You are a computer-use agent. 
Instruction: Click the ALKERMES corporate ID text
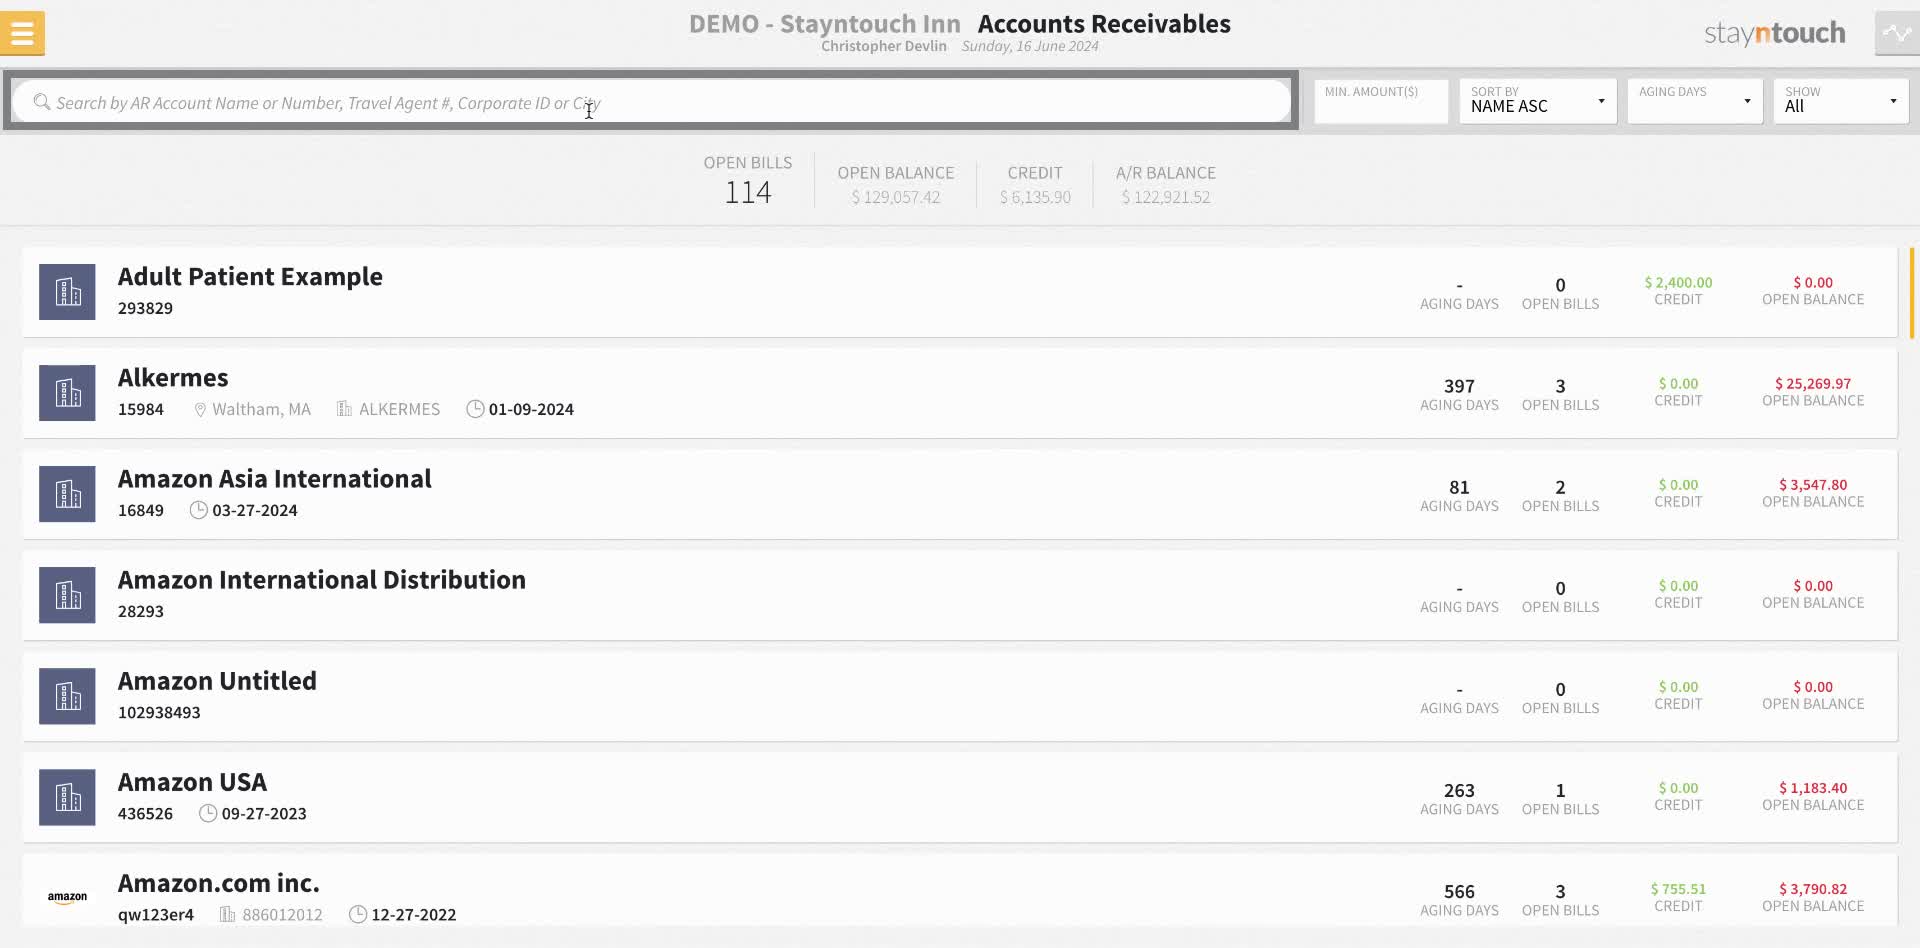pos(399,409)
